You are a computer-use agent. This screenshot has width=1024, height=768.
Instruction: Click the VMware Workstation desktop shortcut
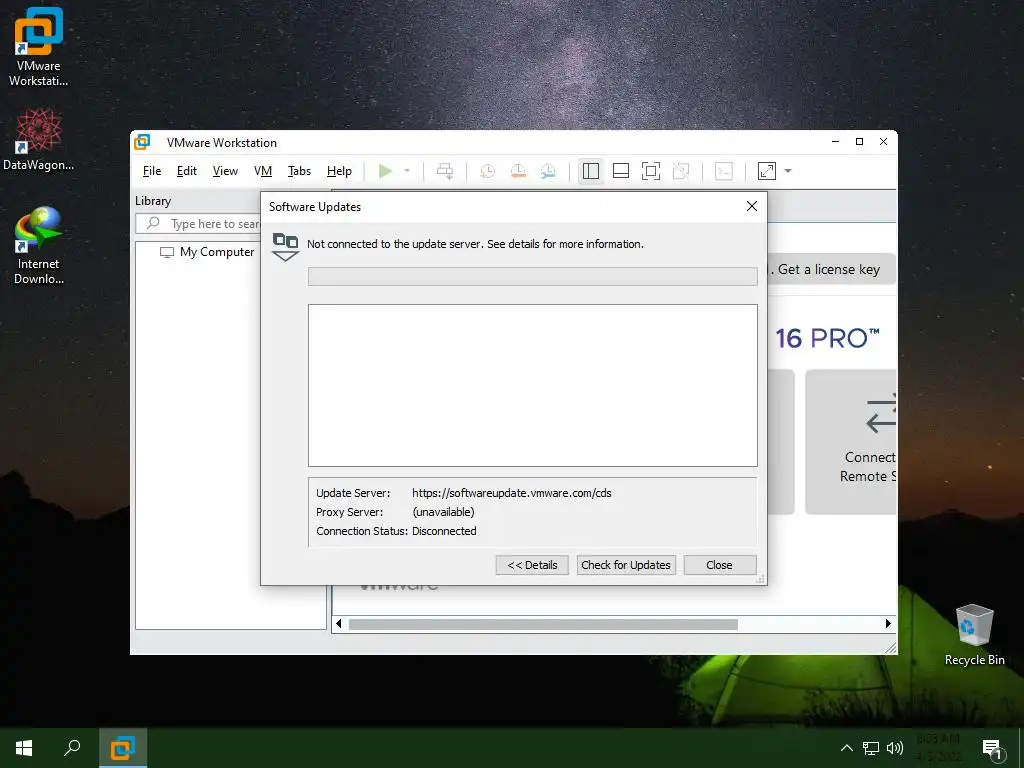tap(39, 46)
